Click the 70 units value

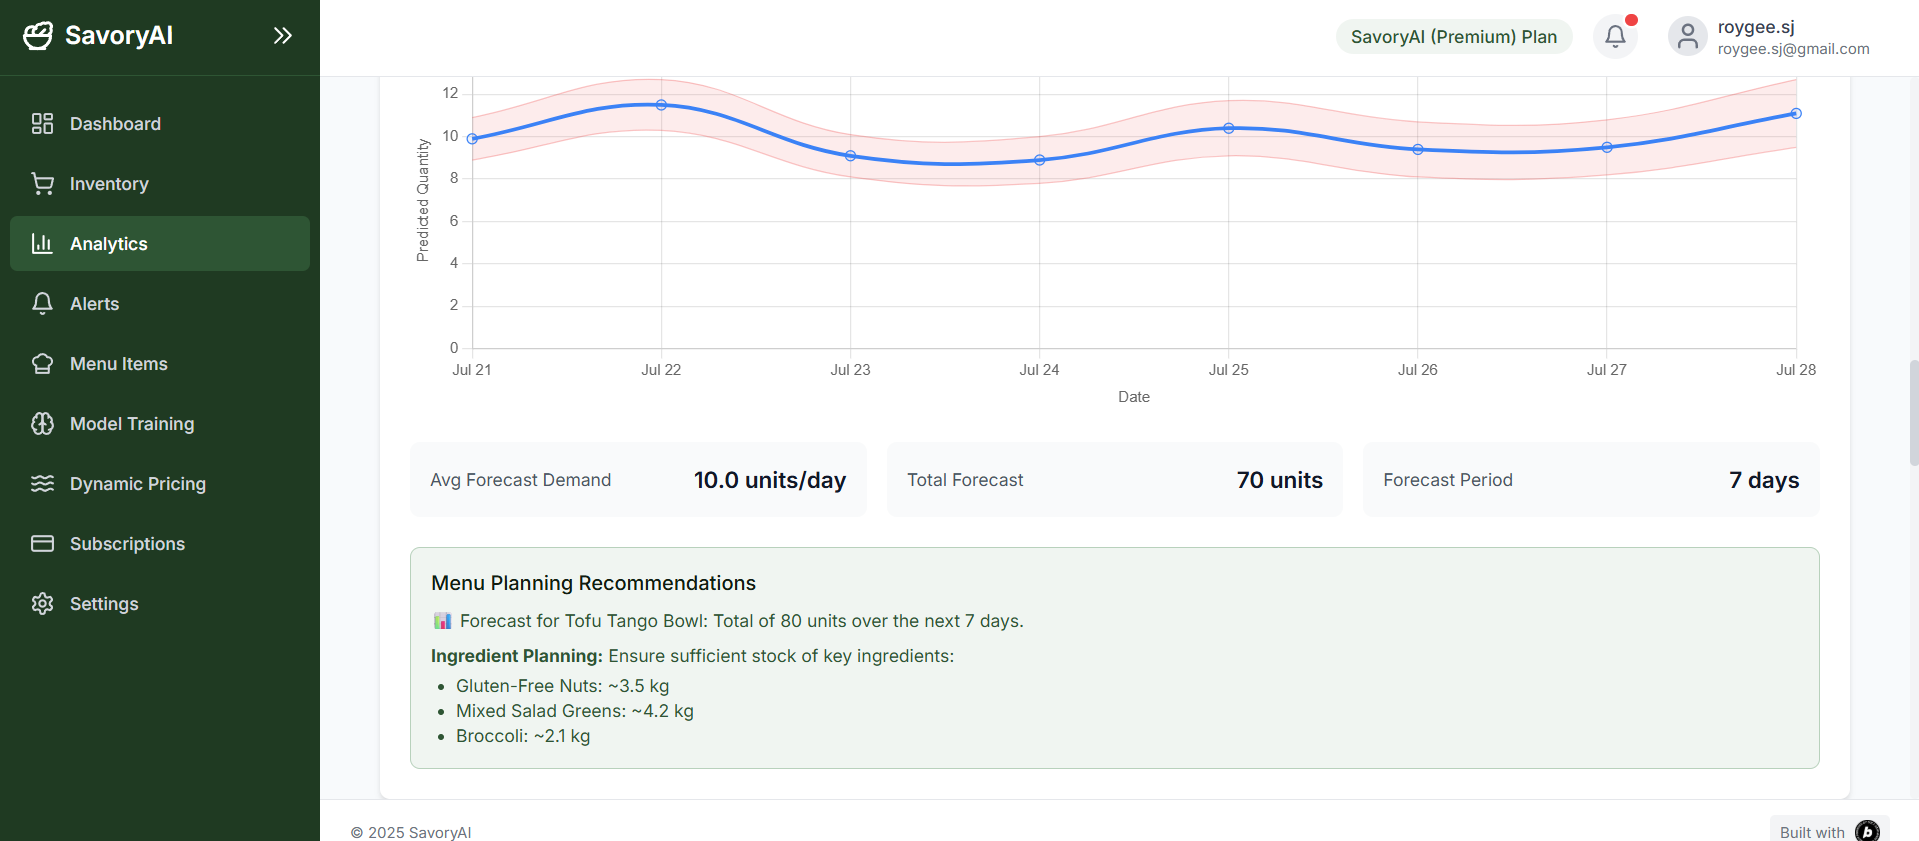[x=1279, y=480]
